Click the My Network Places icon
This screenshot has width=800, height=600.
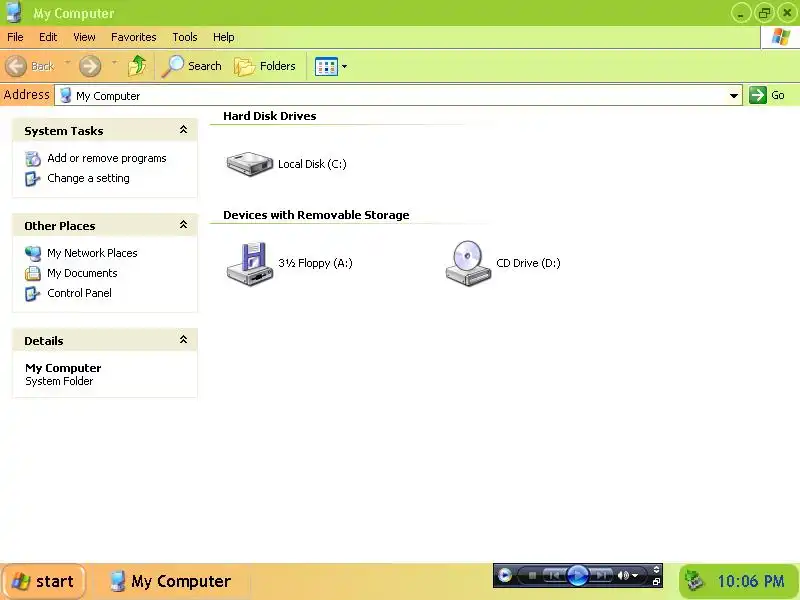[x=33, y=253]
